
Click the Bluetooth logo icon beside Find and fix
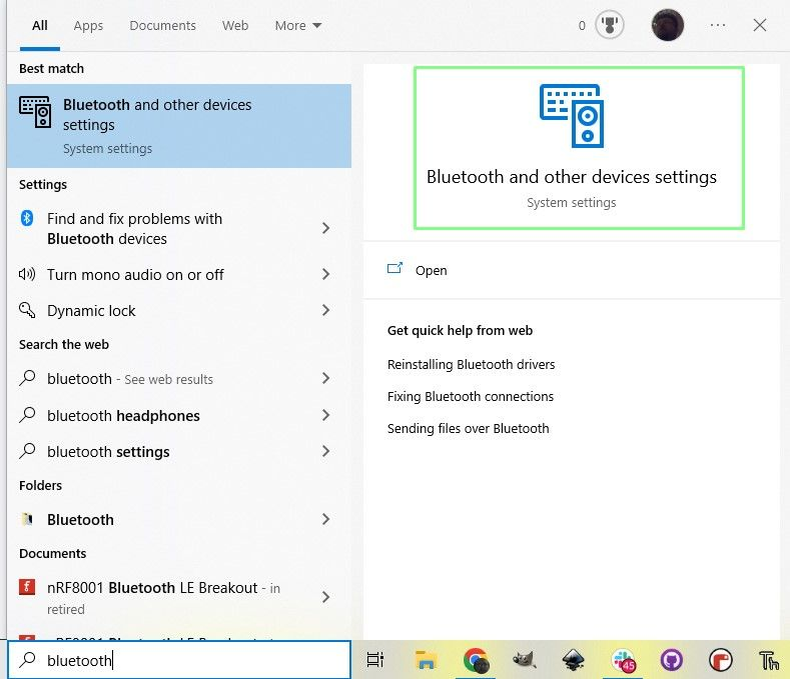pos(27,218)
